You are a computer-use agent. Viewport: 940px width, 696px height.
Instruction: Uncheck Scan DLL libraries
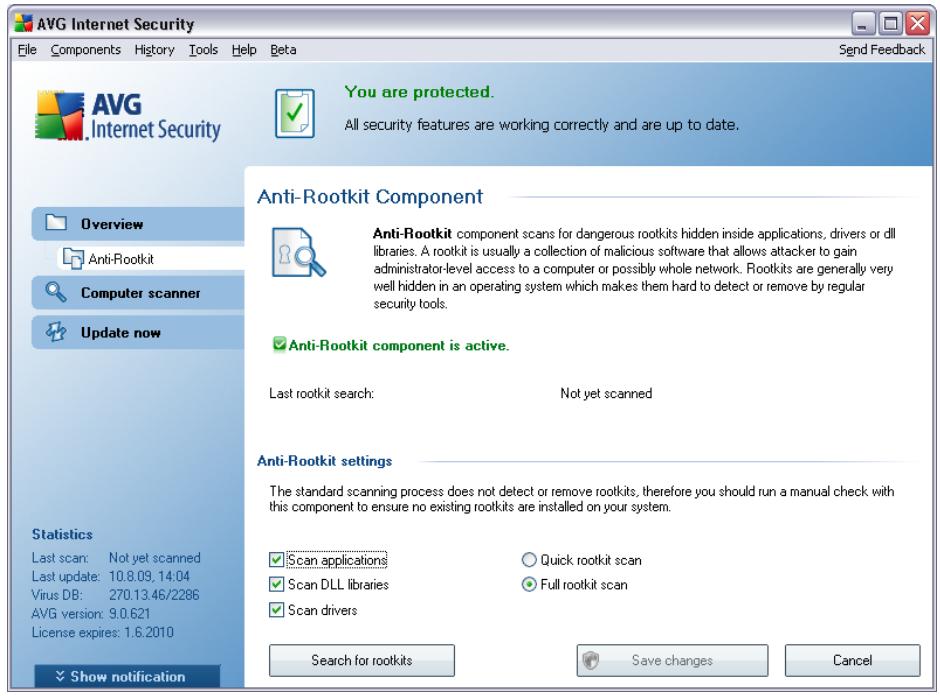coord(276,584)
